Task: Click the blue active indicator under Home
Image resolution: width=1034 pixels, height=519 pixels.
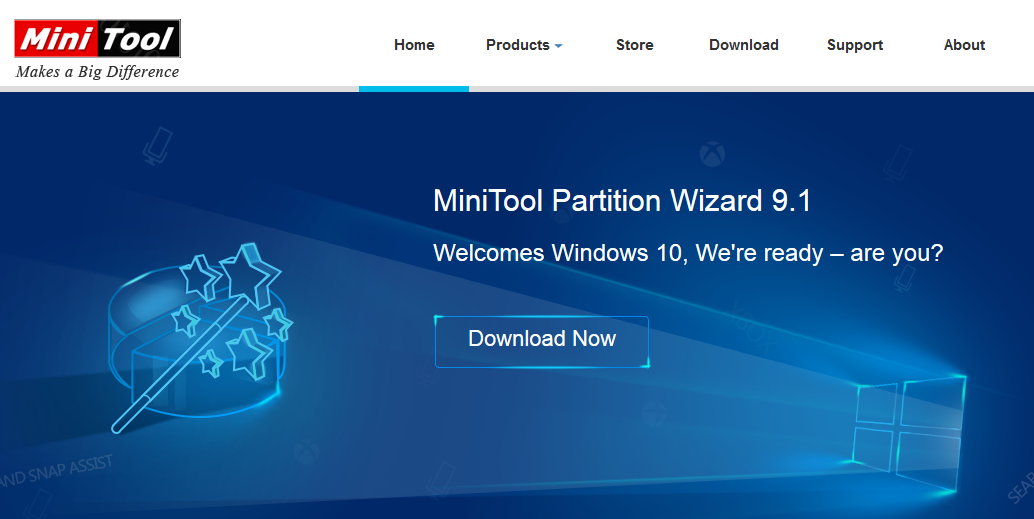Action: click(414, 88)
